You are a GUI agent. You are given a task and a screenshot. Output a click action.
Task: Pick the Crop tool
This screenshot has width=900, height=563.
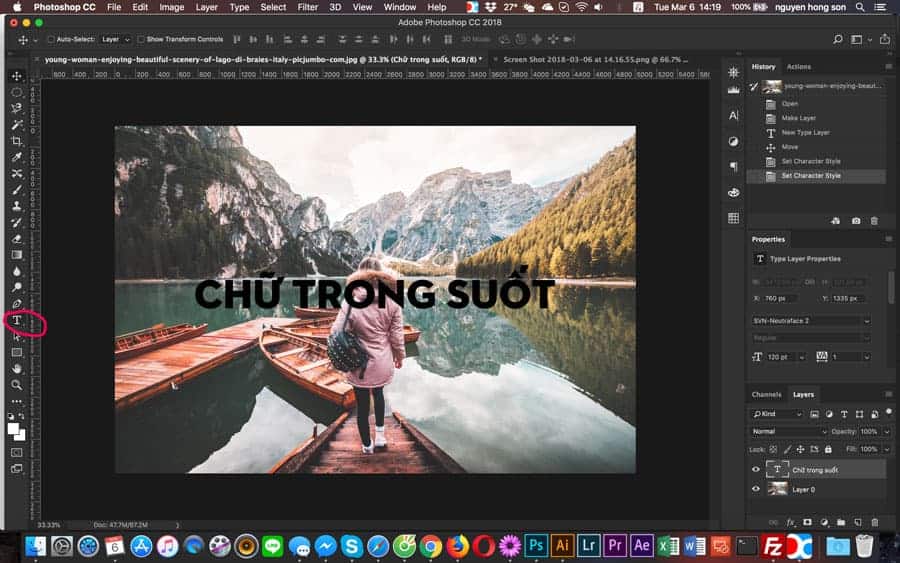pyautogui.click(x=17, y=141)
